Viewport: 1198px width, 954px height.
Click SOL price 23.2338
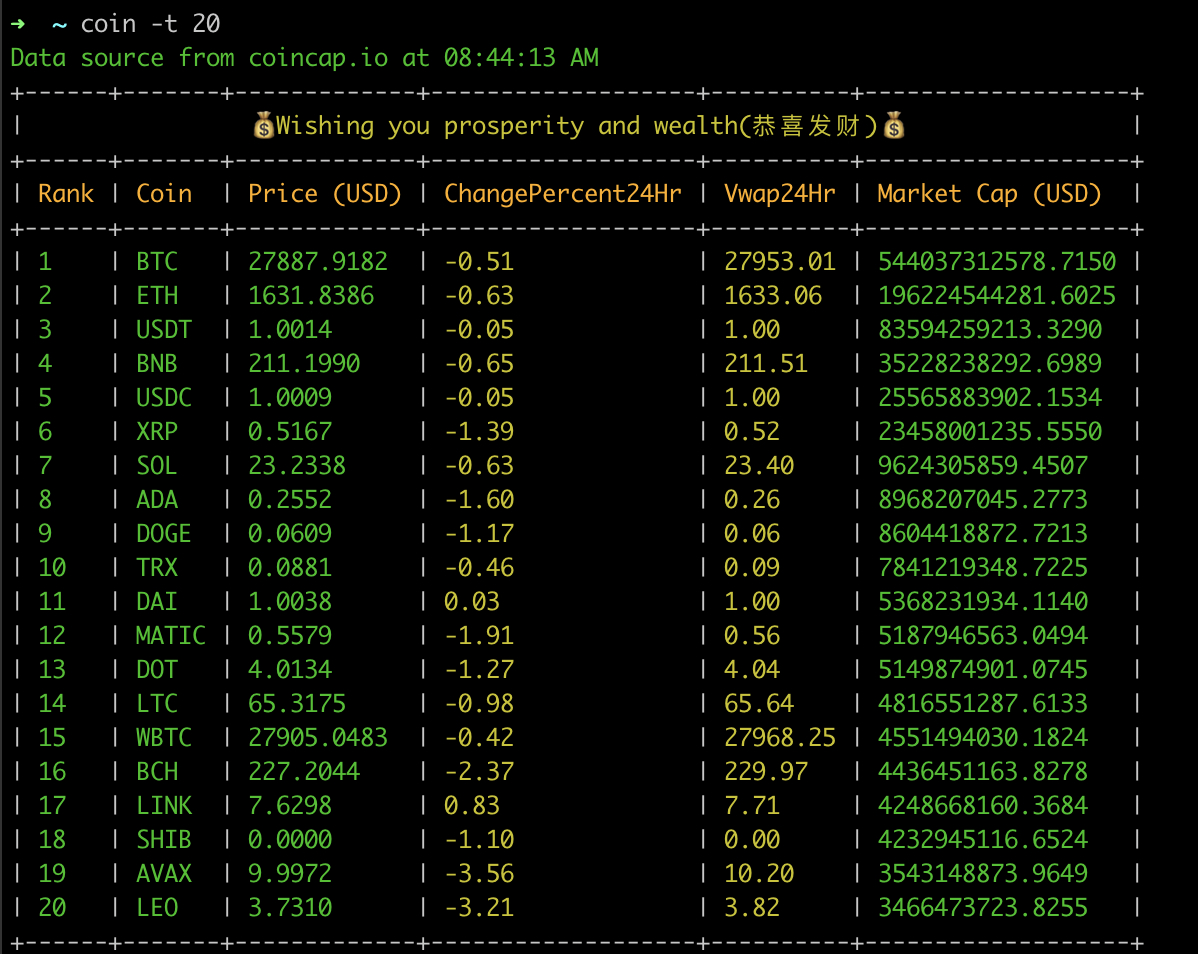[x=296, y=466]
